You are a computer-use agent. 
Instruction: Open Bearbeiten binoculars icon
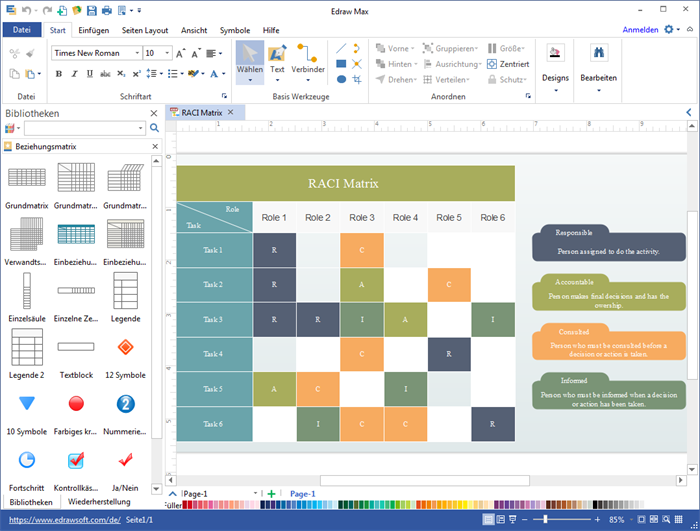pyautogui.click(x=599, y=53)
